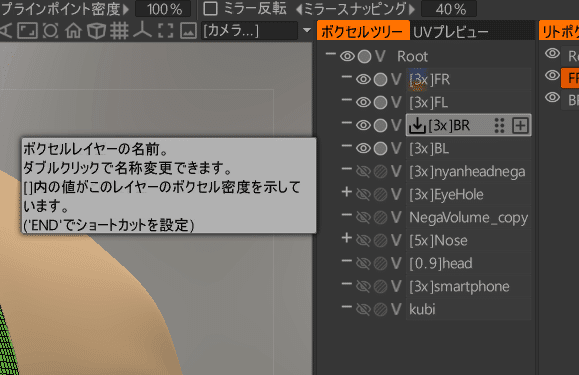The width and height of the screenshot is (579, 375).
Task: Click the V volume mode icon of Root
Action: tap(380, 56)
